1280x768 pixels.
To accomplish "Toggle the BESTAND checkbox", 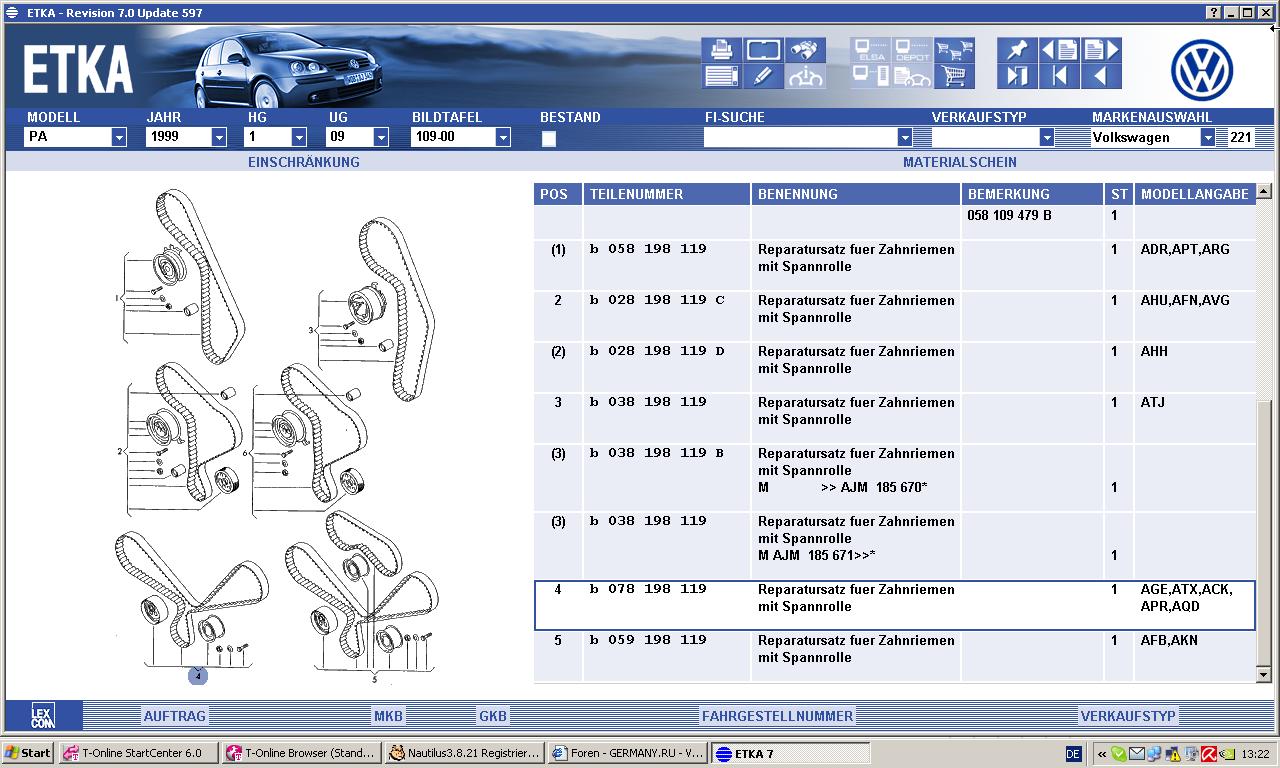I will click(x=549, y=139).
